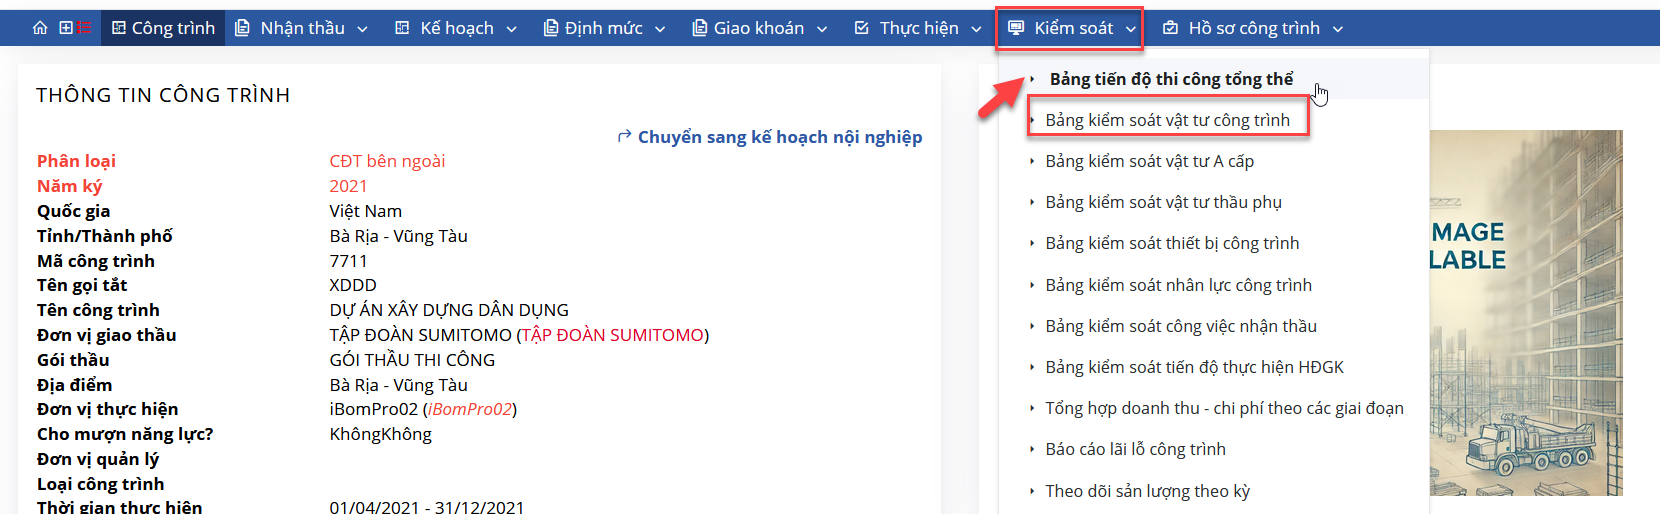Click the Cho mượn năng lực? label
1660x514 pixels.
tap(125, 434)
